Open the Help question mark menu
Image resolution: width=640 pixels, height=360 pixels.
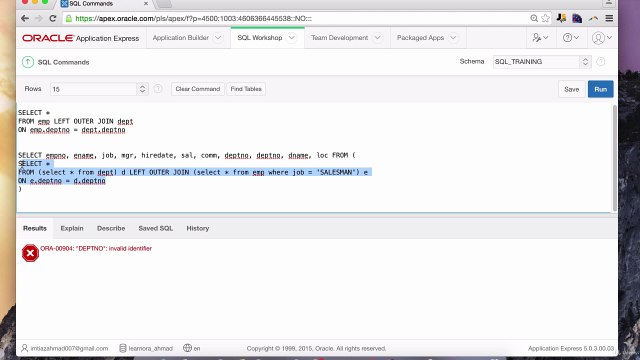pos(571,38)
